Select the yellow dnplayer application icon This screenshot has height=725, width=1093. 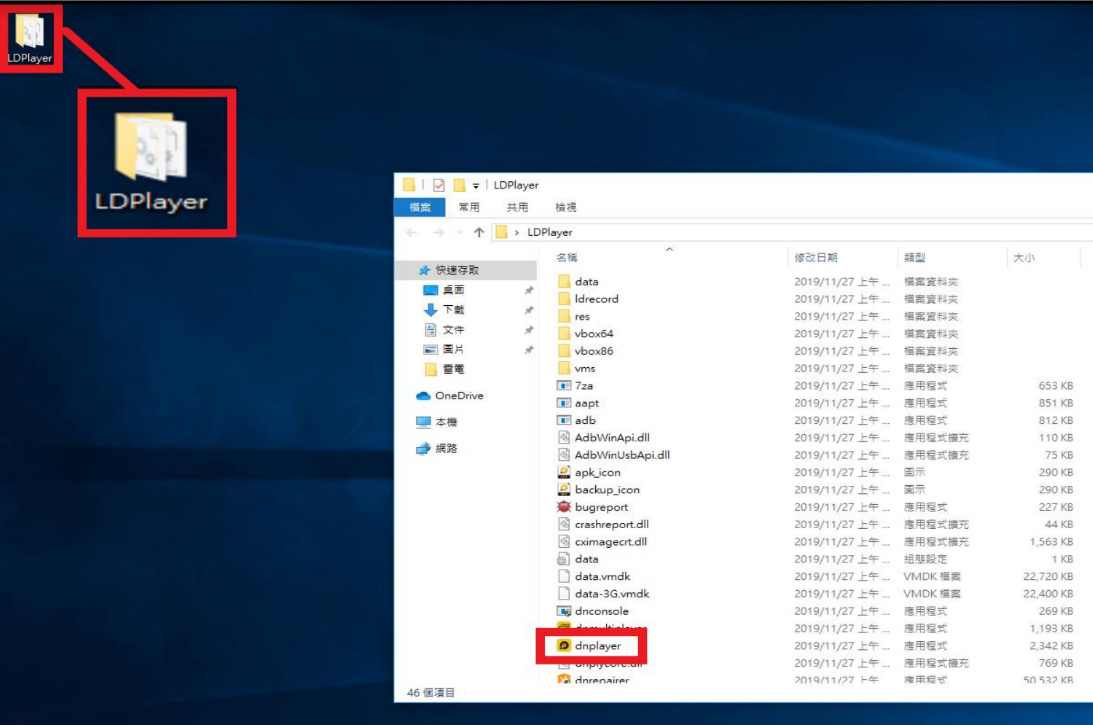point(564,646)
